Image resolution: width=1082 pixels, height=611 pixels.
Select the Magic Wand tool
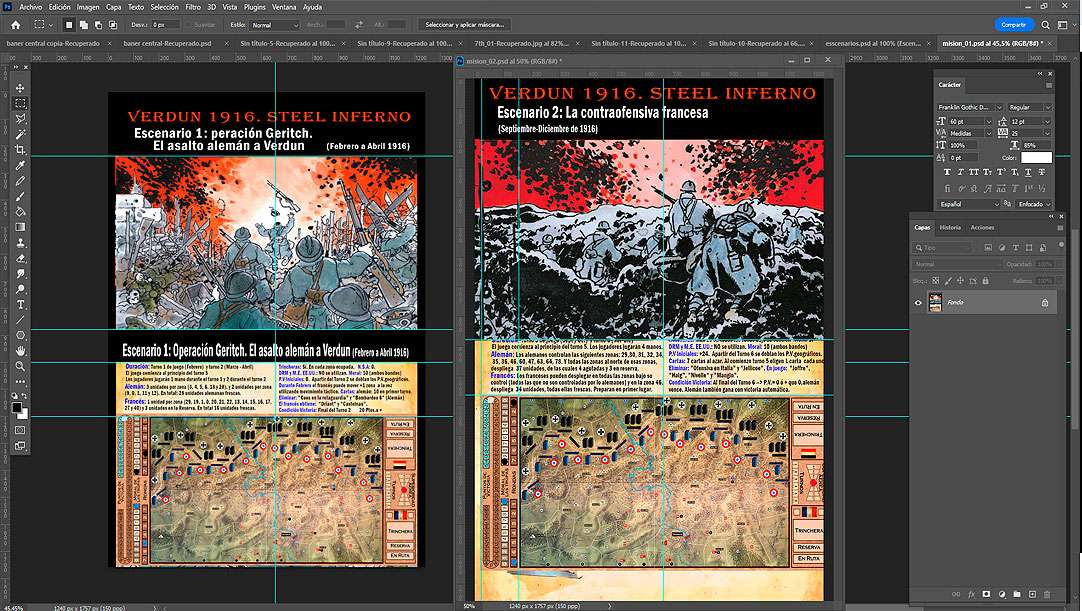point(21,134)
